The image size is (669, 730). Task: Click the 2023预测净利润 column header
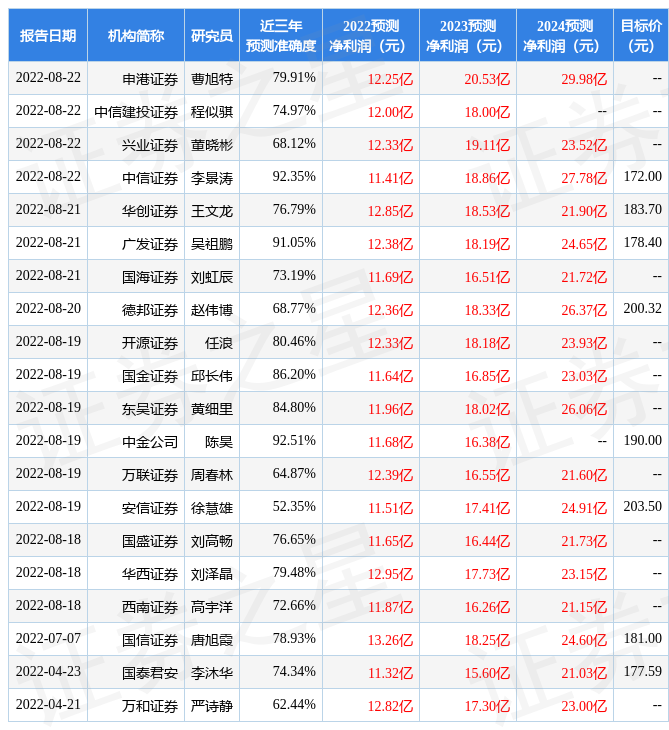pos(468,35)
